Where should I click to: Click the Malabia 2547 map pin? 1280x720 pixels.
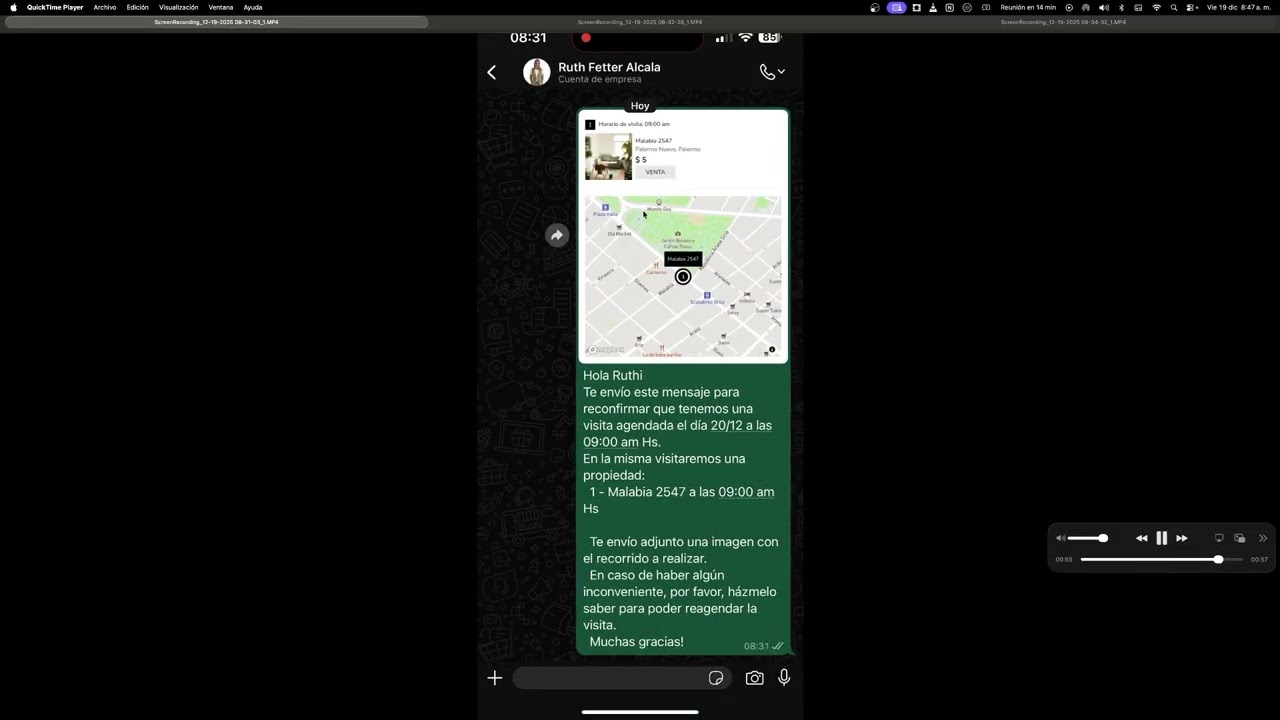tap(683, 277)
